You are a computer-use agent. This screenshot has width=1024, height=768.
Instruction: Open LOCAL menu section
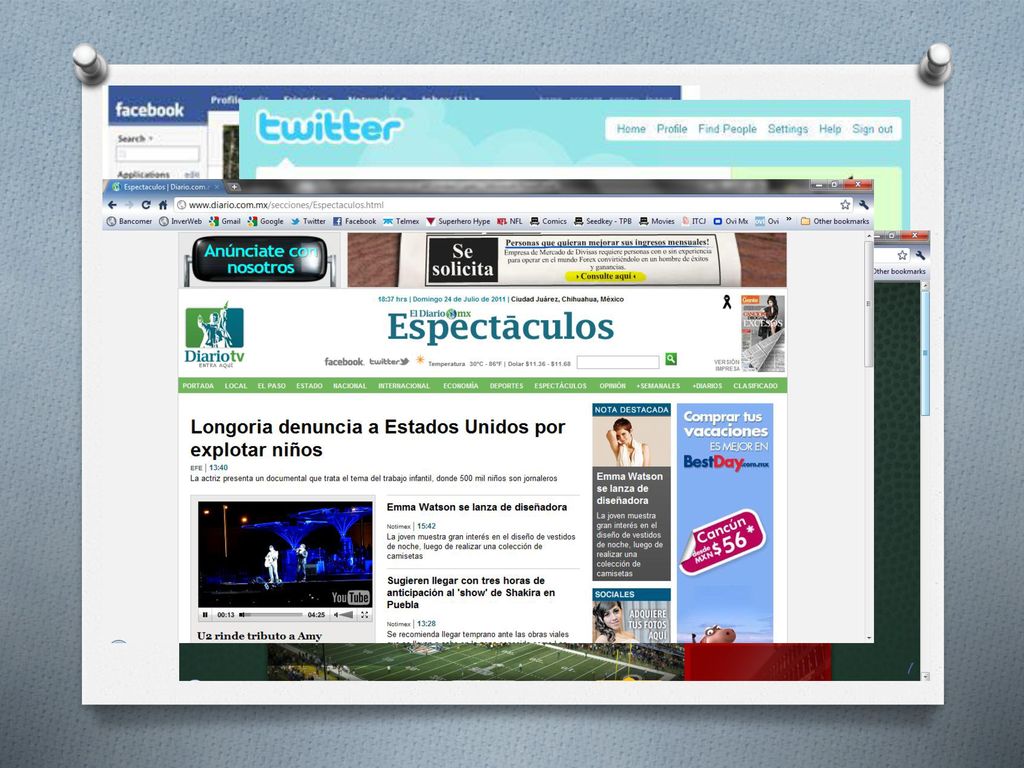[x=236, y=386]
